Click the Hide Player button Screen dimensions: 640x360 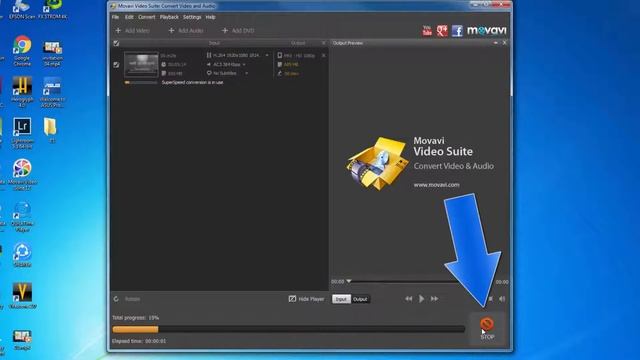[x=307, y=299]
